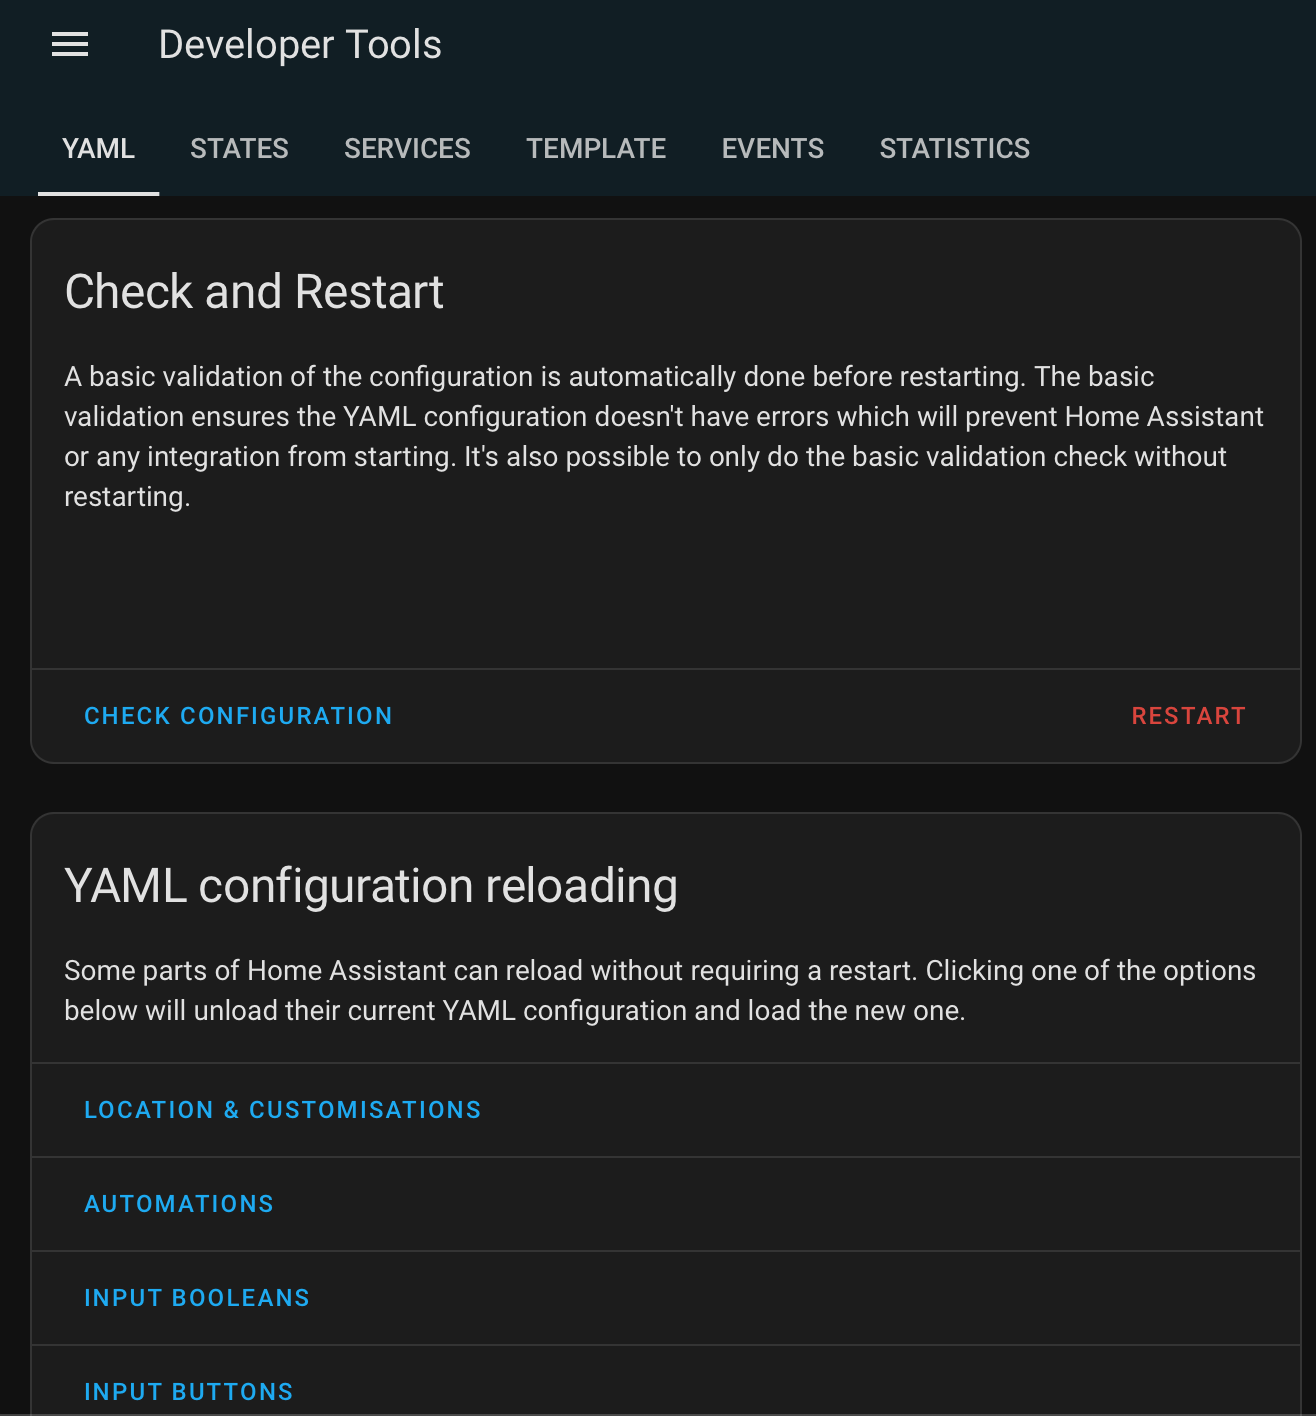The width and height of the screenshot is (1316, 1416).
Task: Select the Events tab
Action: click(x=773, y=149)
